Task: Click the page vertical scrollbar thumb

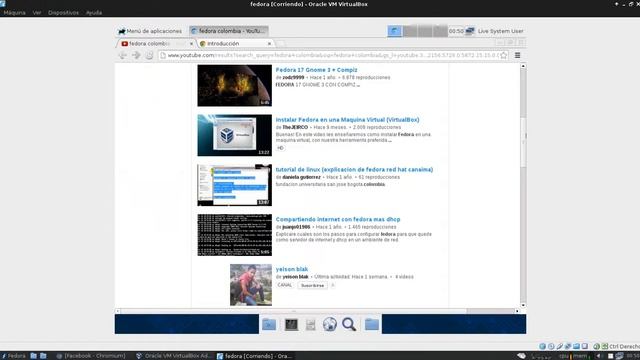Action: [523, 142]
